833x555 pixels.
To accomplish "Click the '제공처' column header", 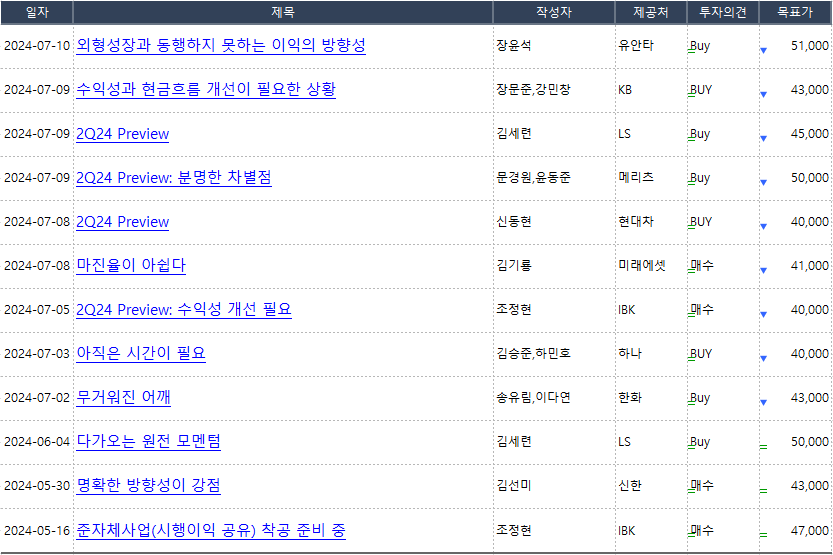I will [651, 12].
